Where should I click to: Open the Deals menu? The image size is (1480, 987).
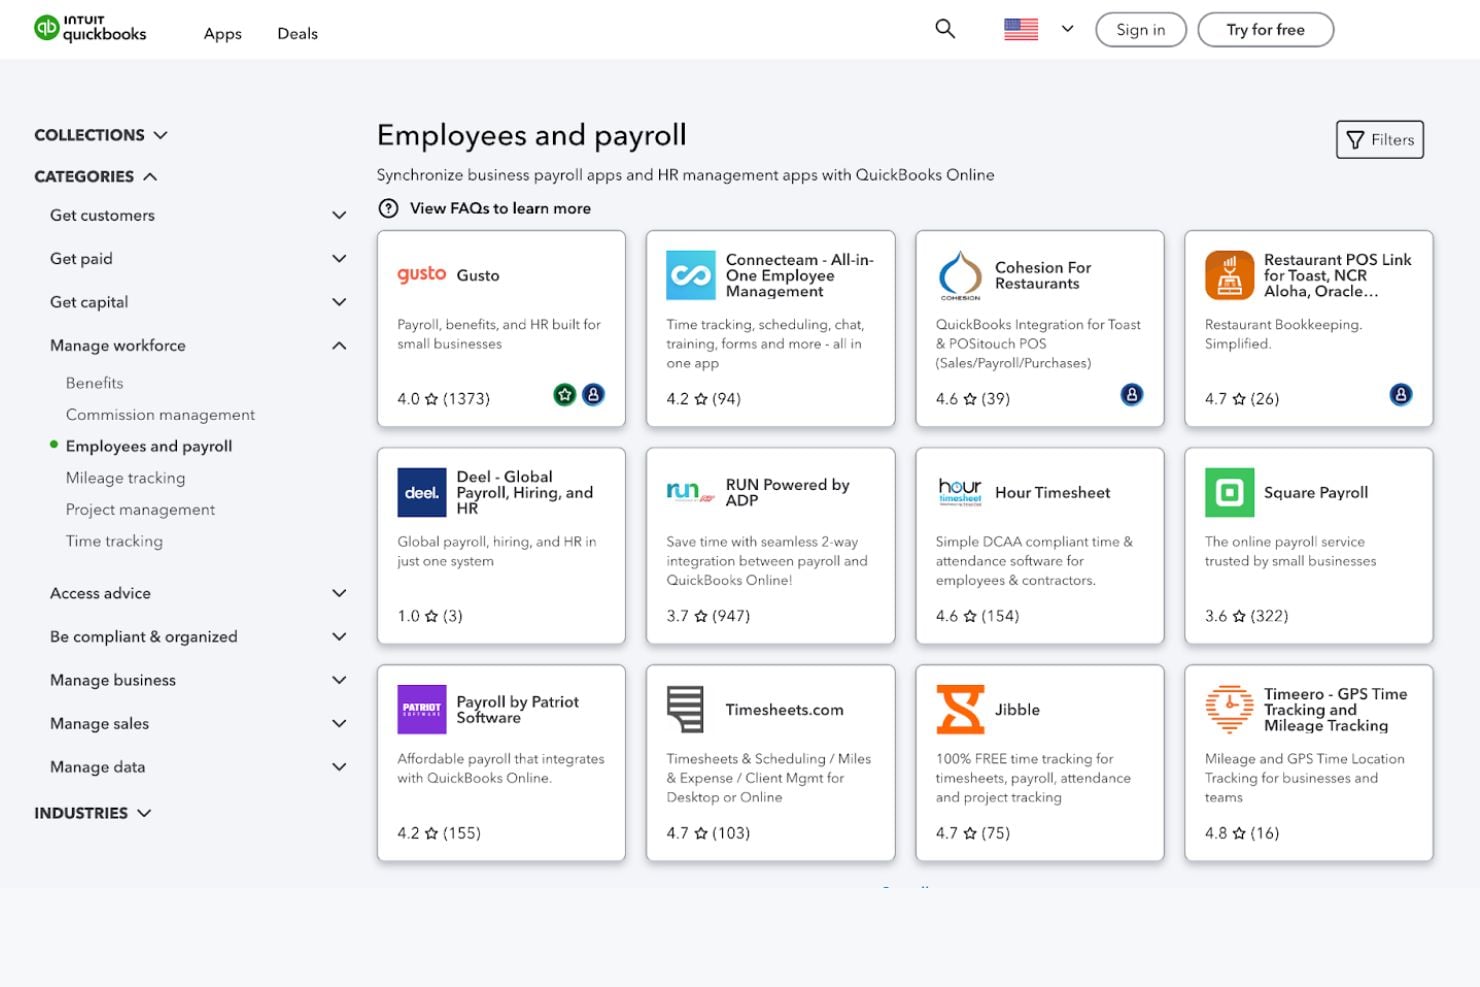298,33
